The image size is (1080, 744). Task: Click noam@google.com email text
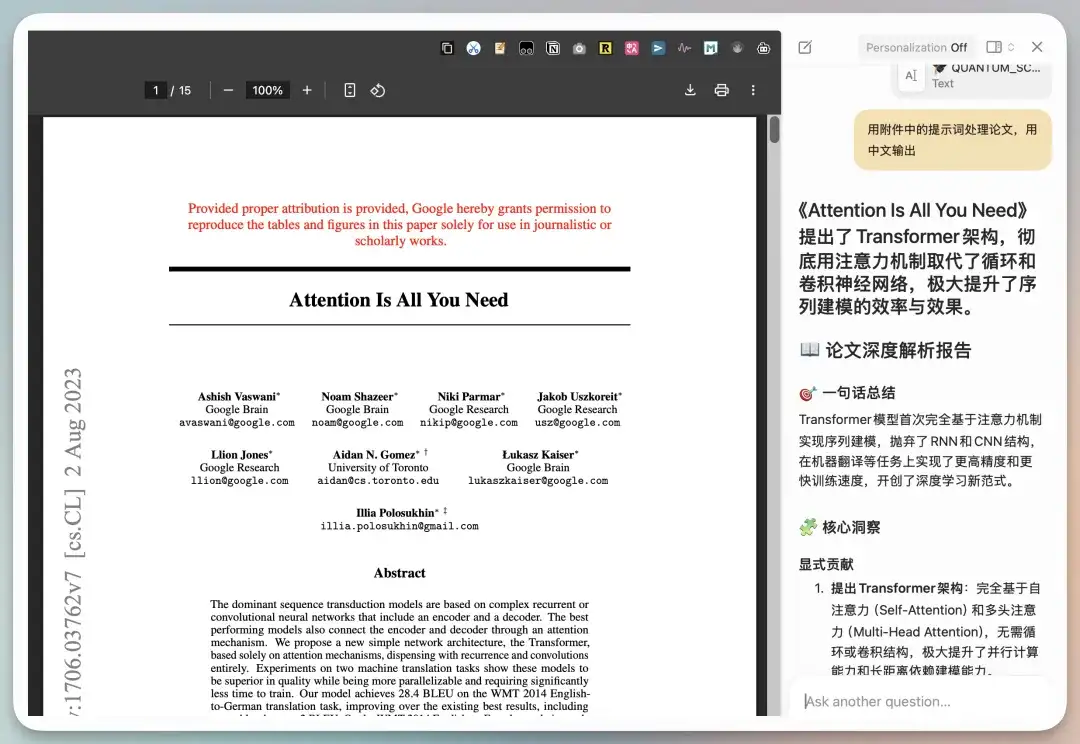(x=357, y=423)
